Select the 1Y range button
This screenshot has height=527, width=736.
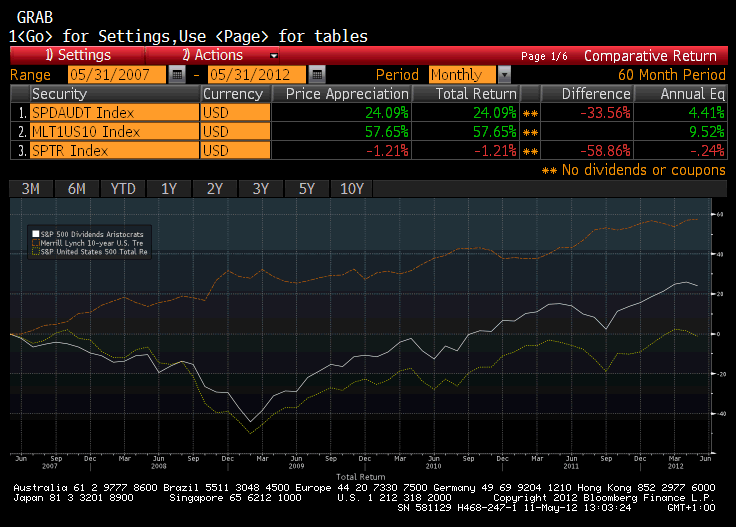(x=169, y=189)
